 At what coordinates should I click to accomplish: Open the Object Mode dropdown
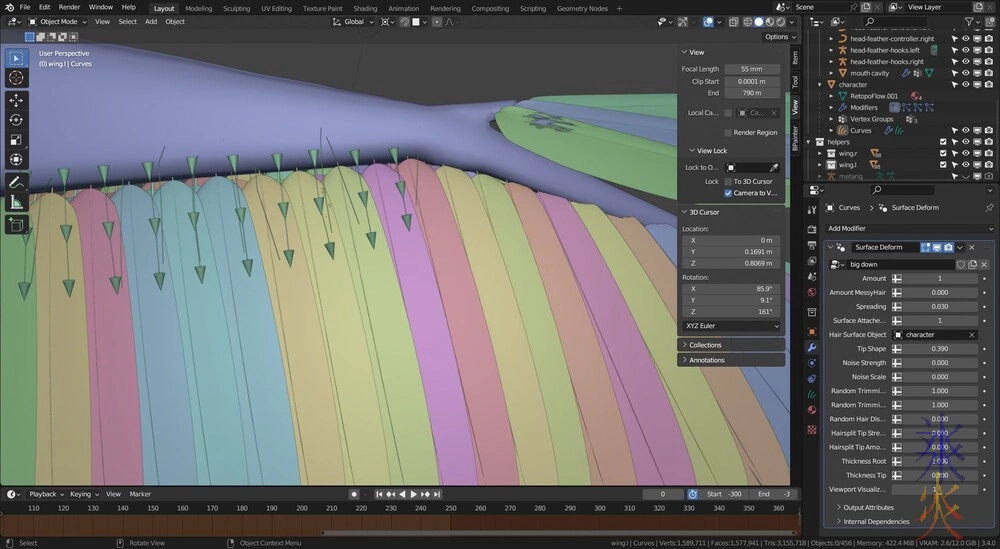click(x=56, y=21)
